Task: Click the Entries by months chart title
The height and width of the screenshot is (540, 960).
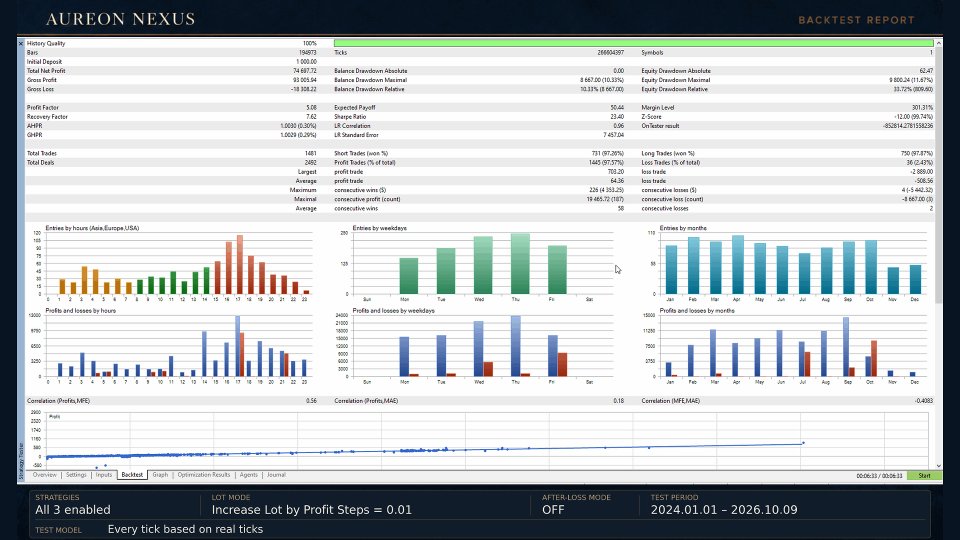Action: click(683, 228)
